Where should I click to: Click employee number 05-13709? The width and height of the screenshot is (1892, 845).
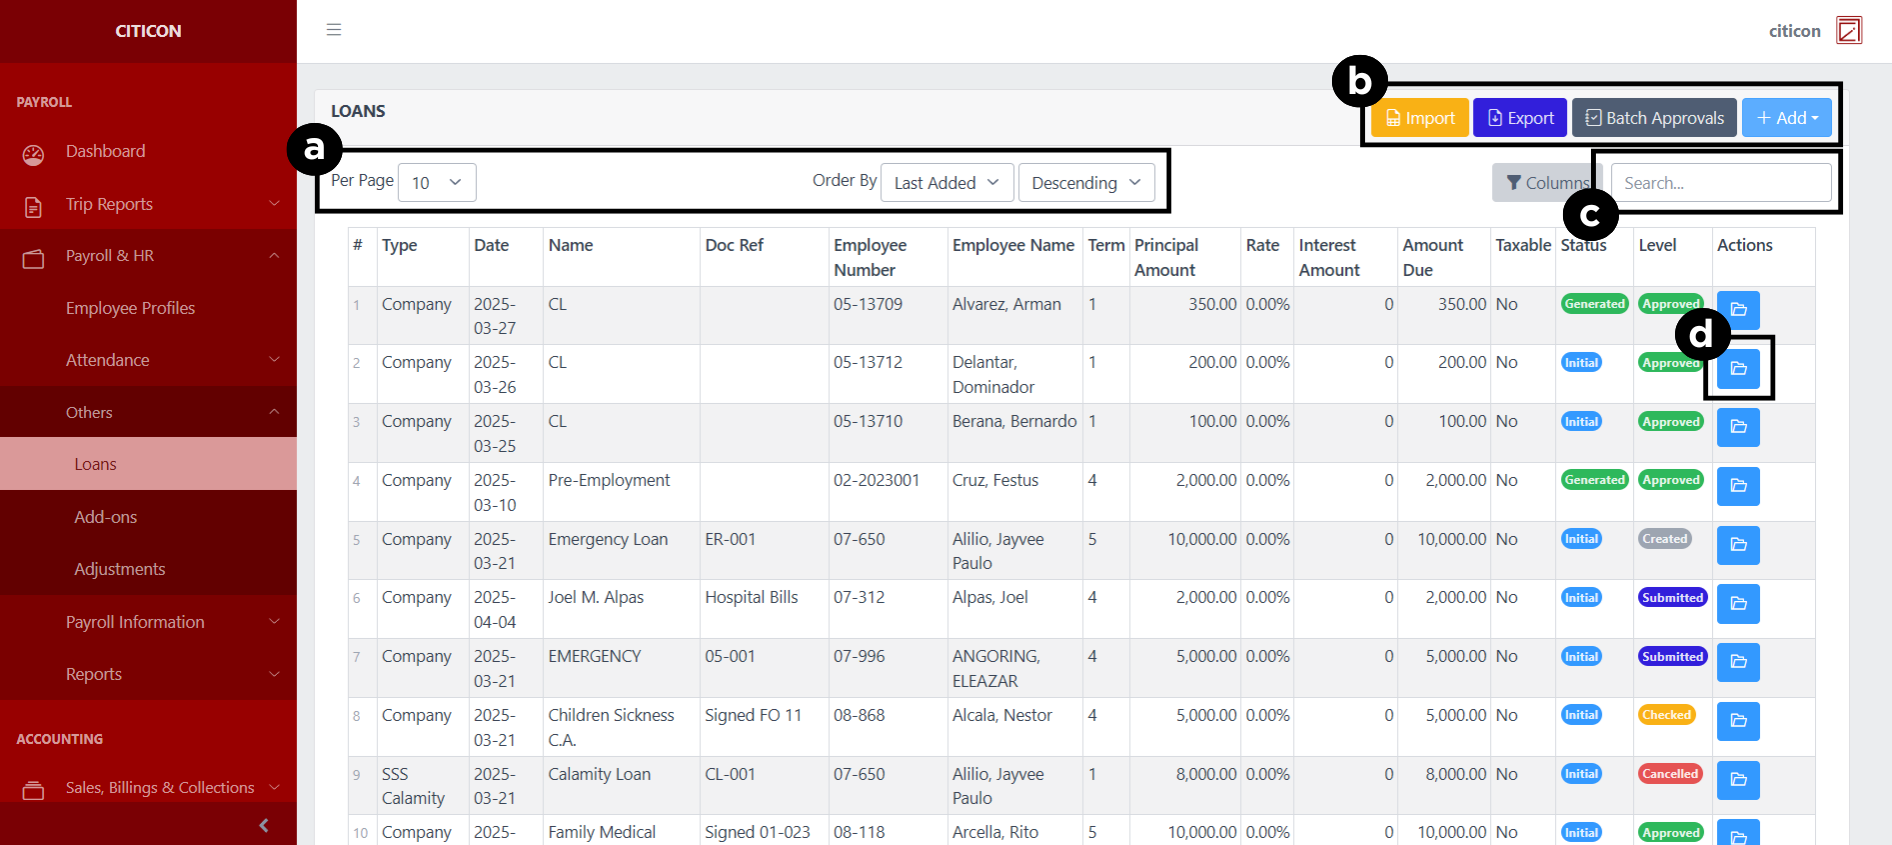pyautogui.click(x=868, y=304)
